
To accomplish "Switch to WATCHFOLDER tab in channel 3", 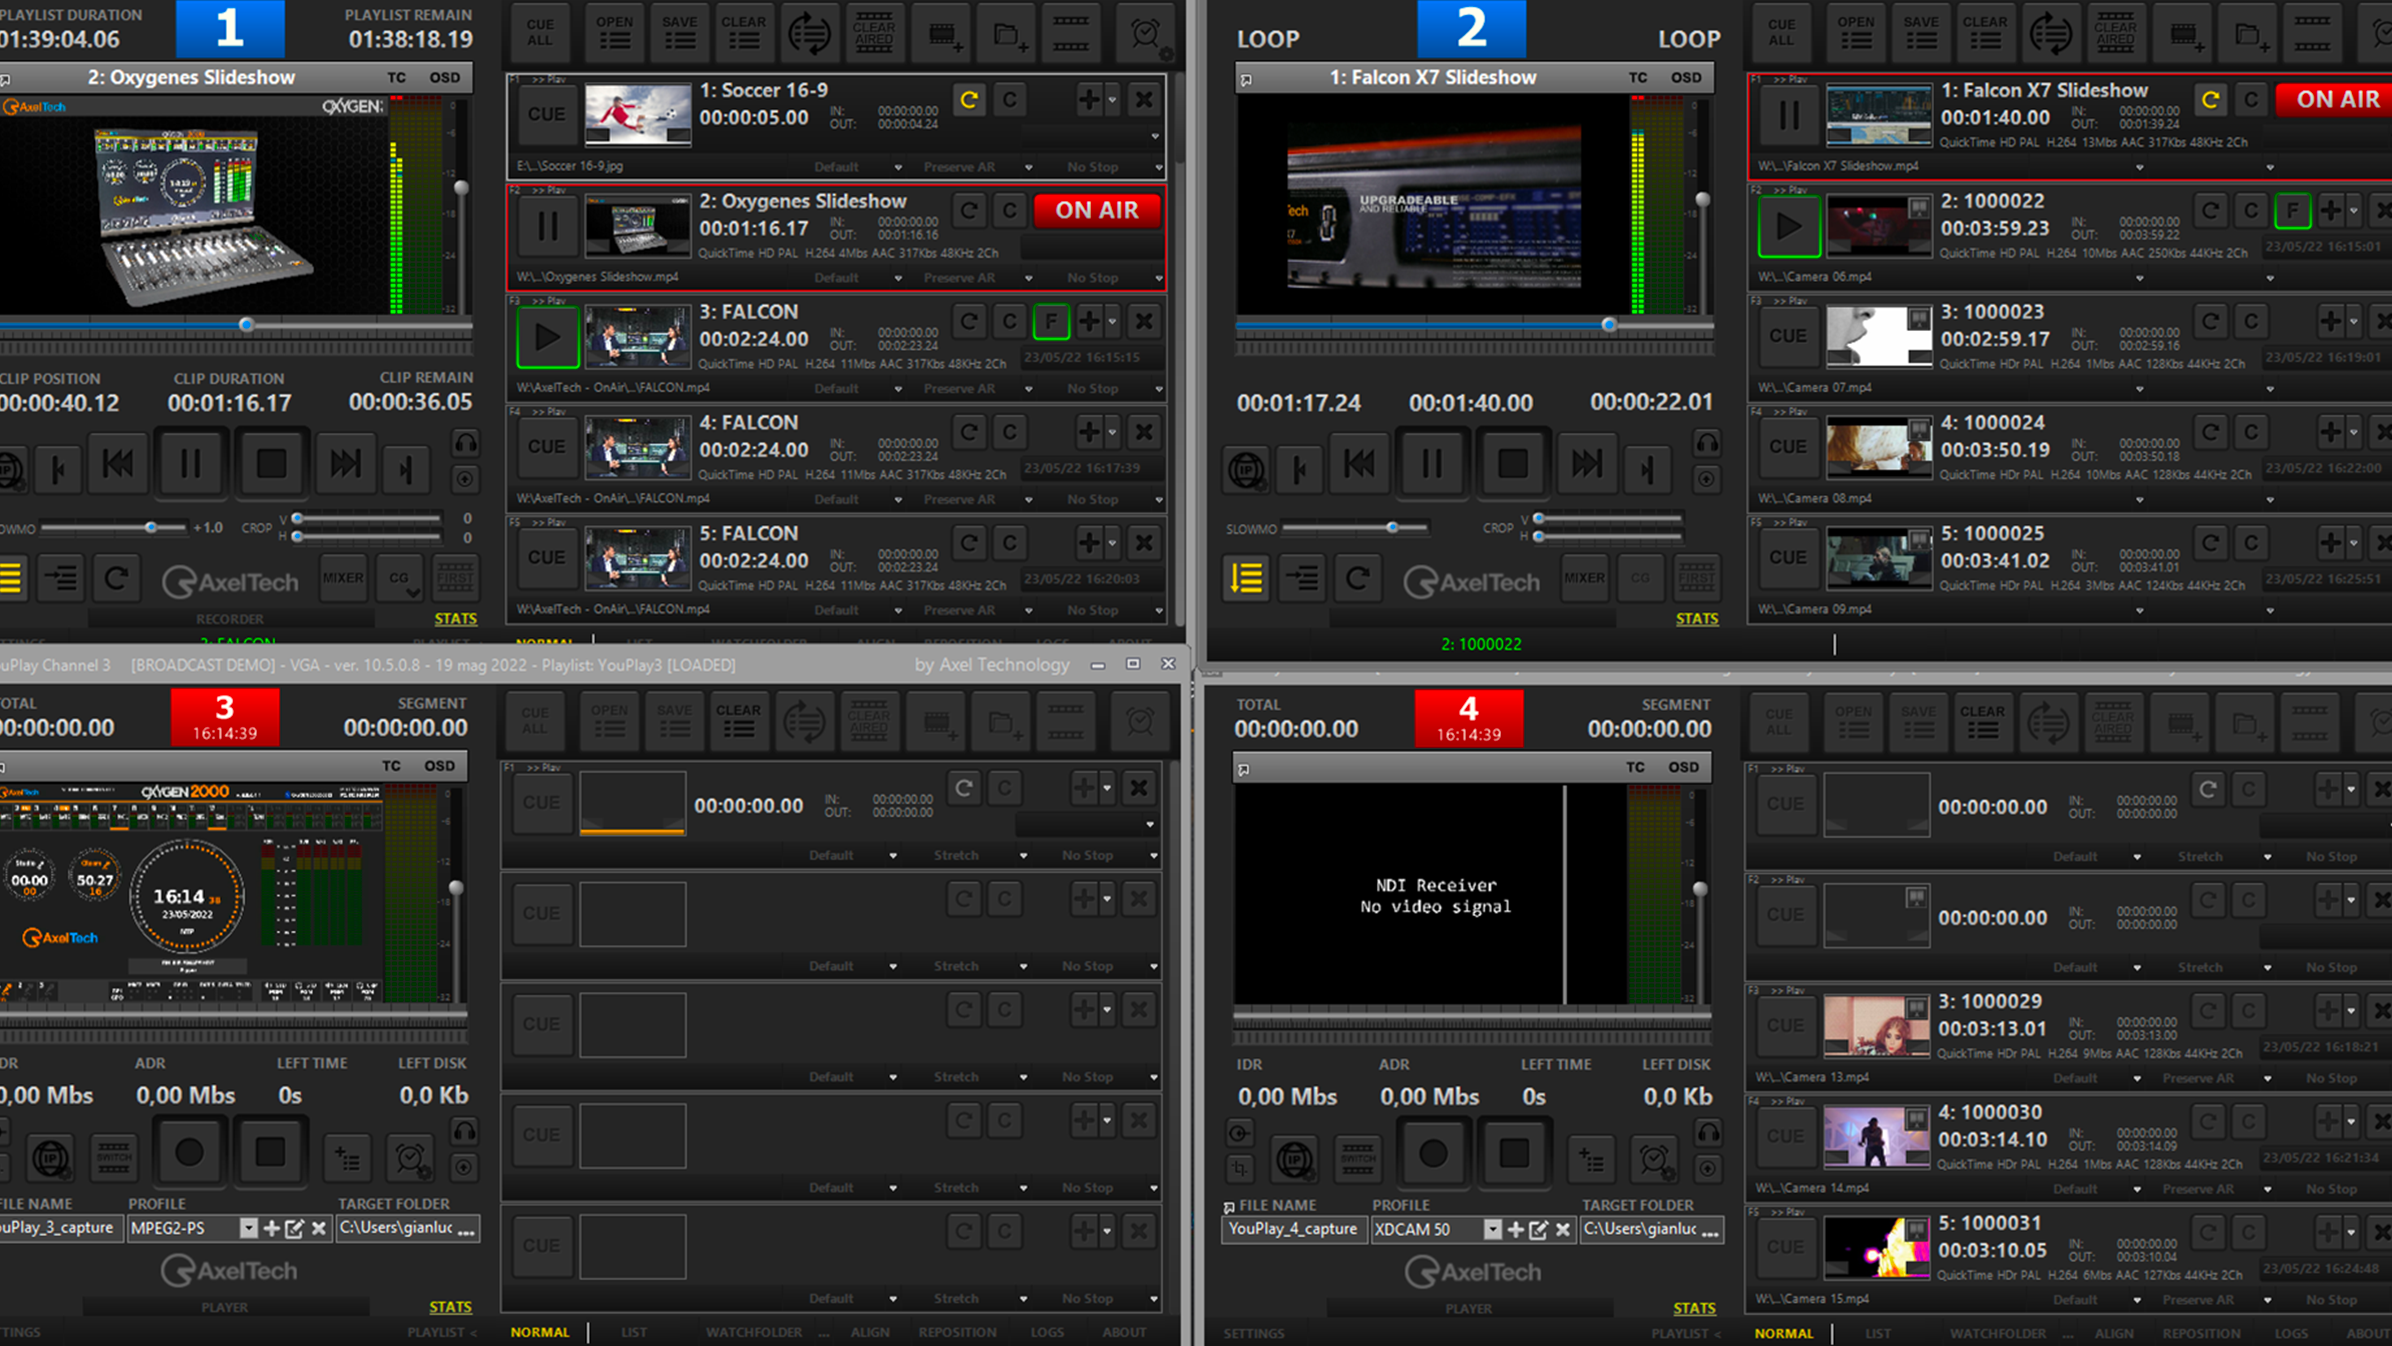I will click(753, 1332).
